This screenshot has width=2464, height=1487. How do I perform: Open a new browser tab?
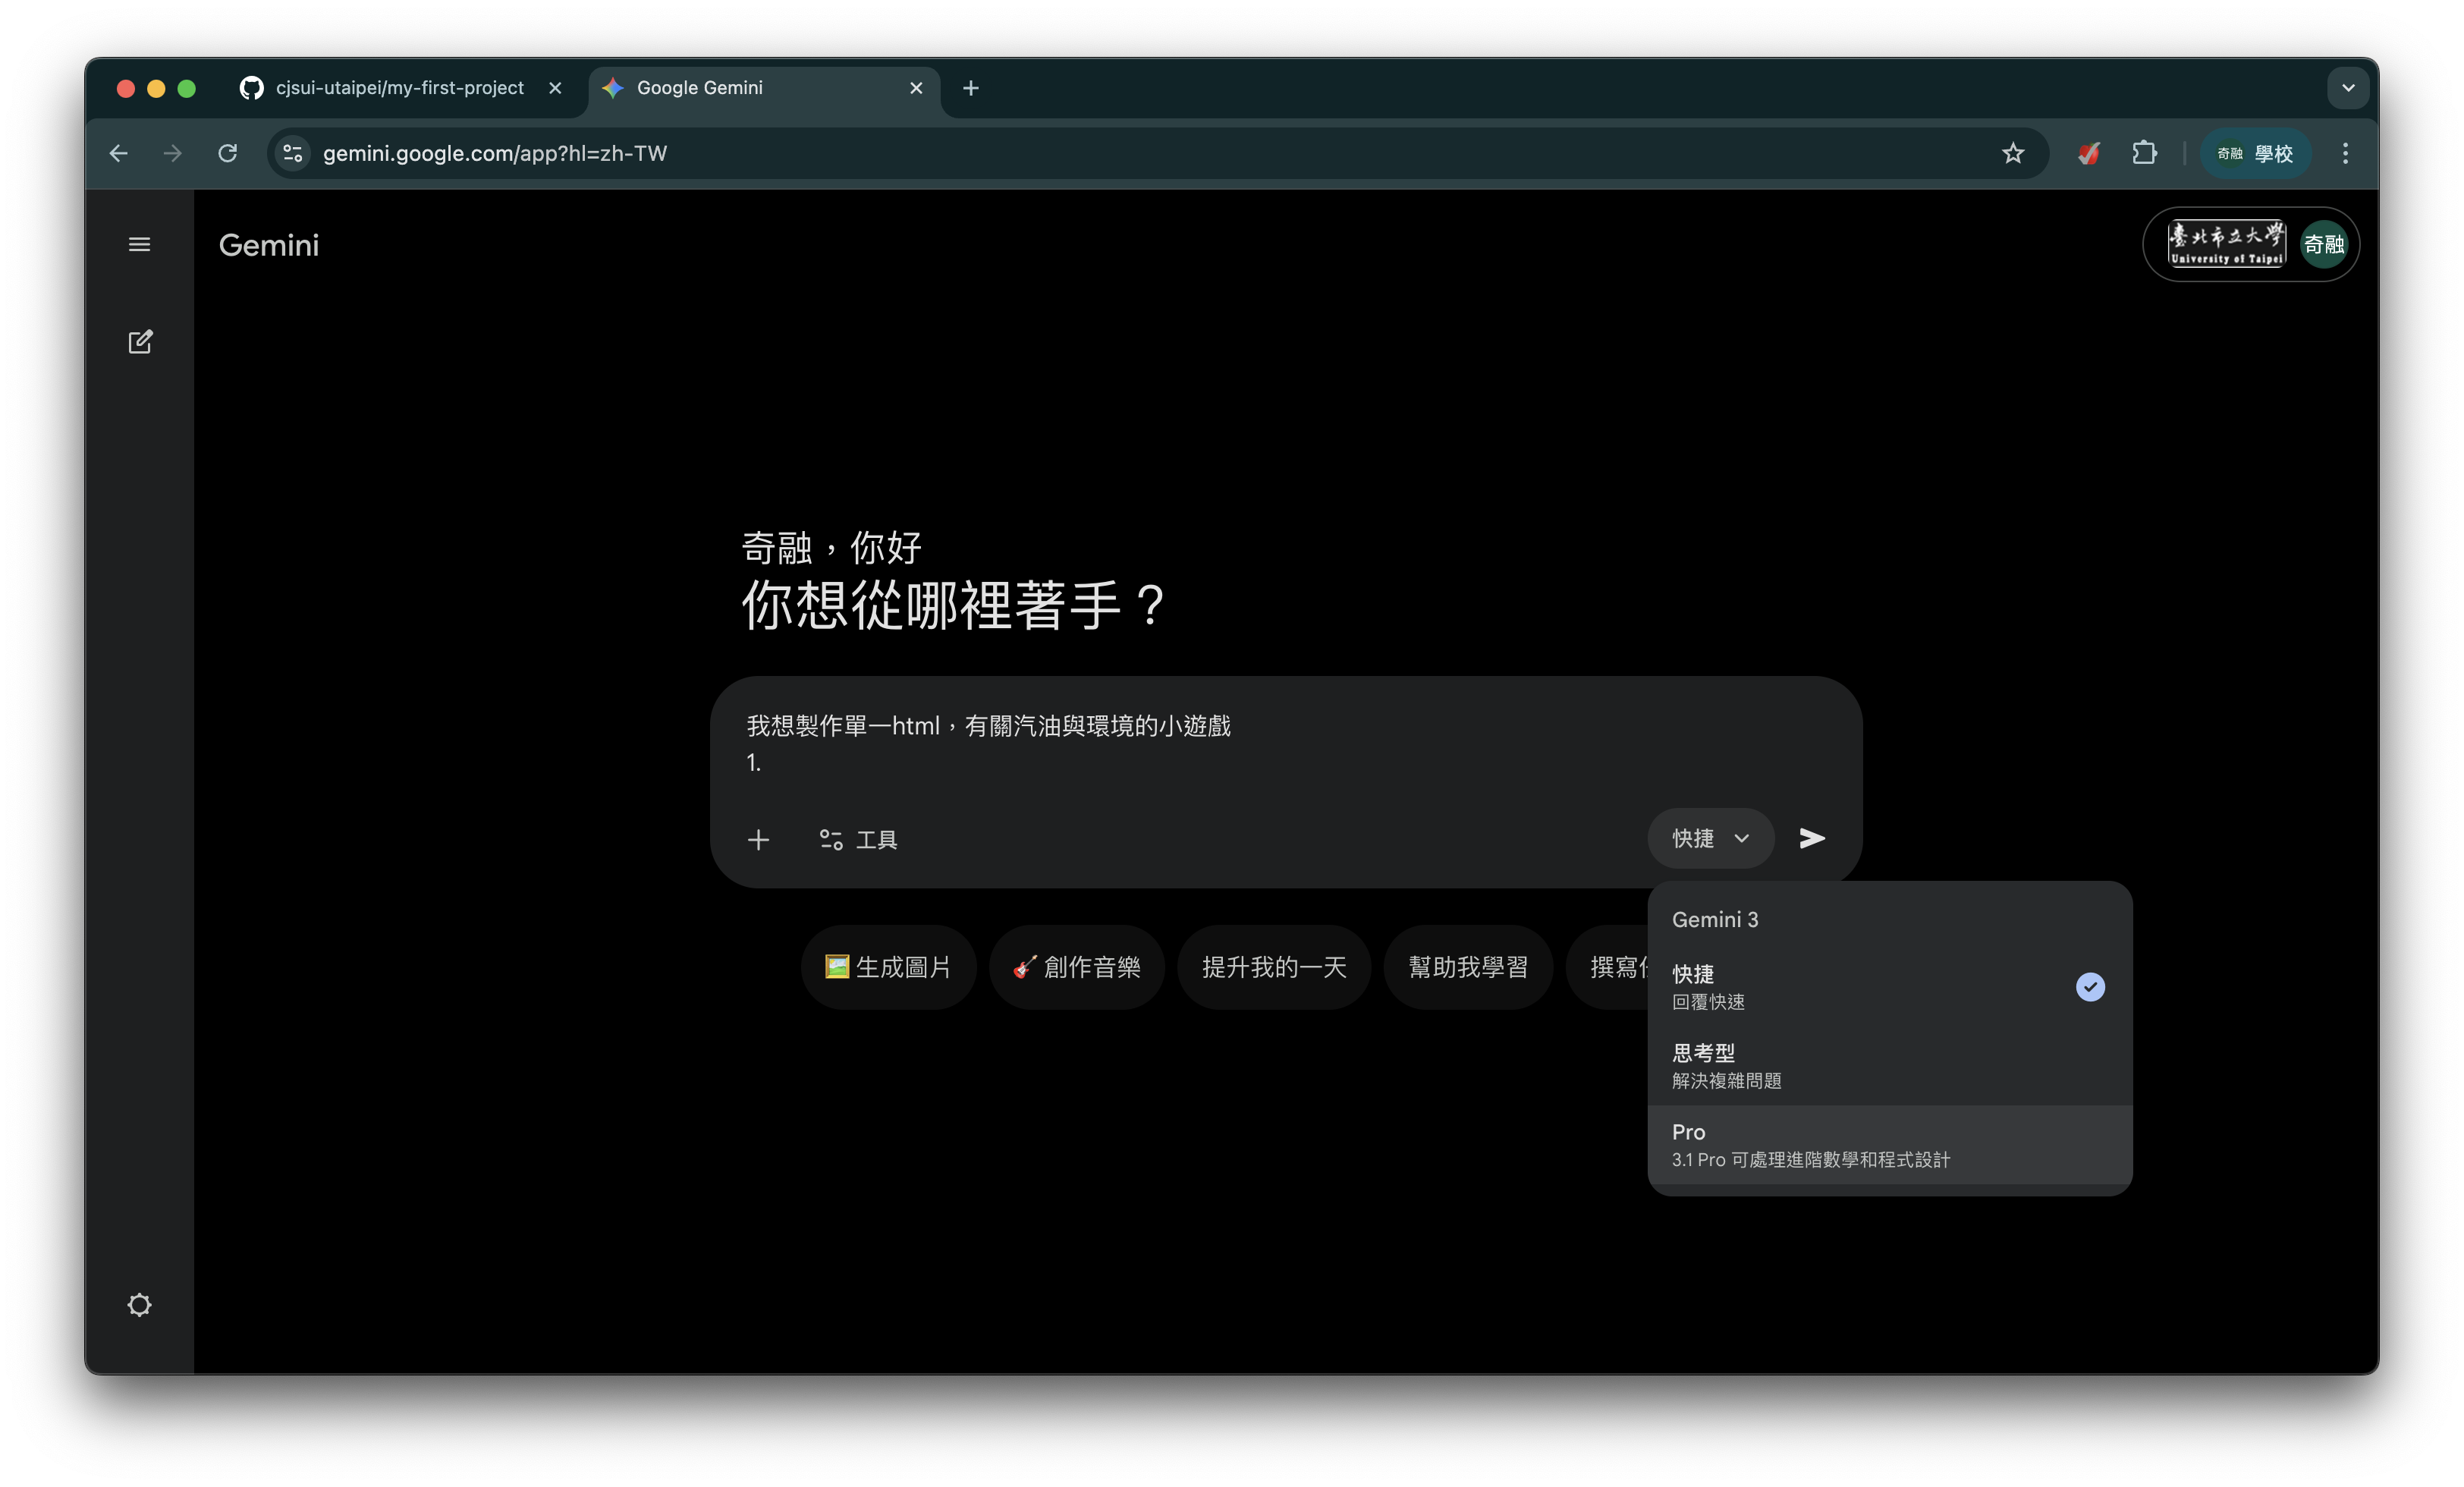tap(971, 88)
